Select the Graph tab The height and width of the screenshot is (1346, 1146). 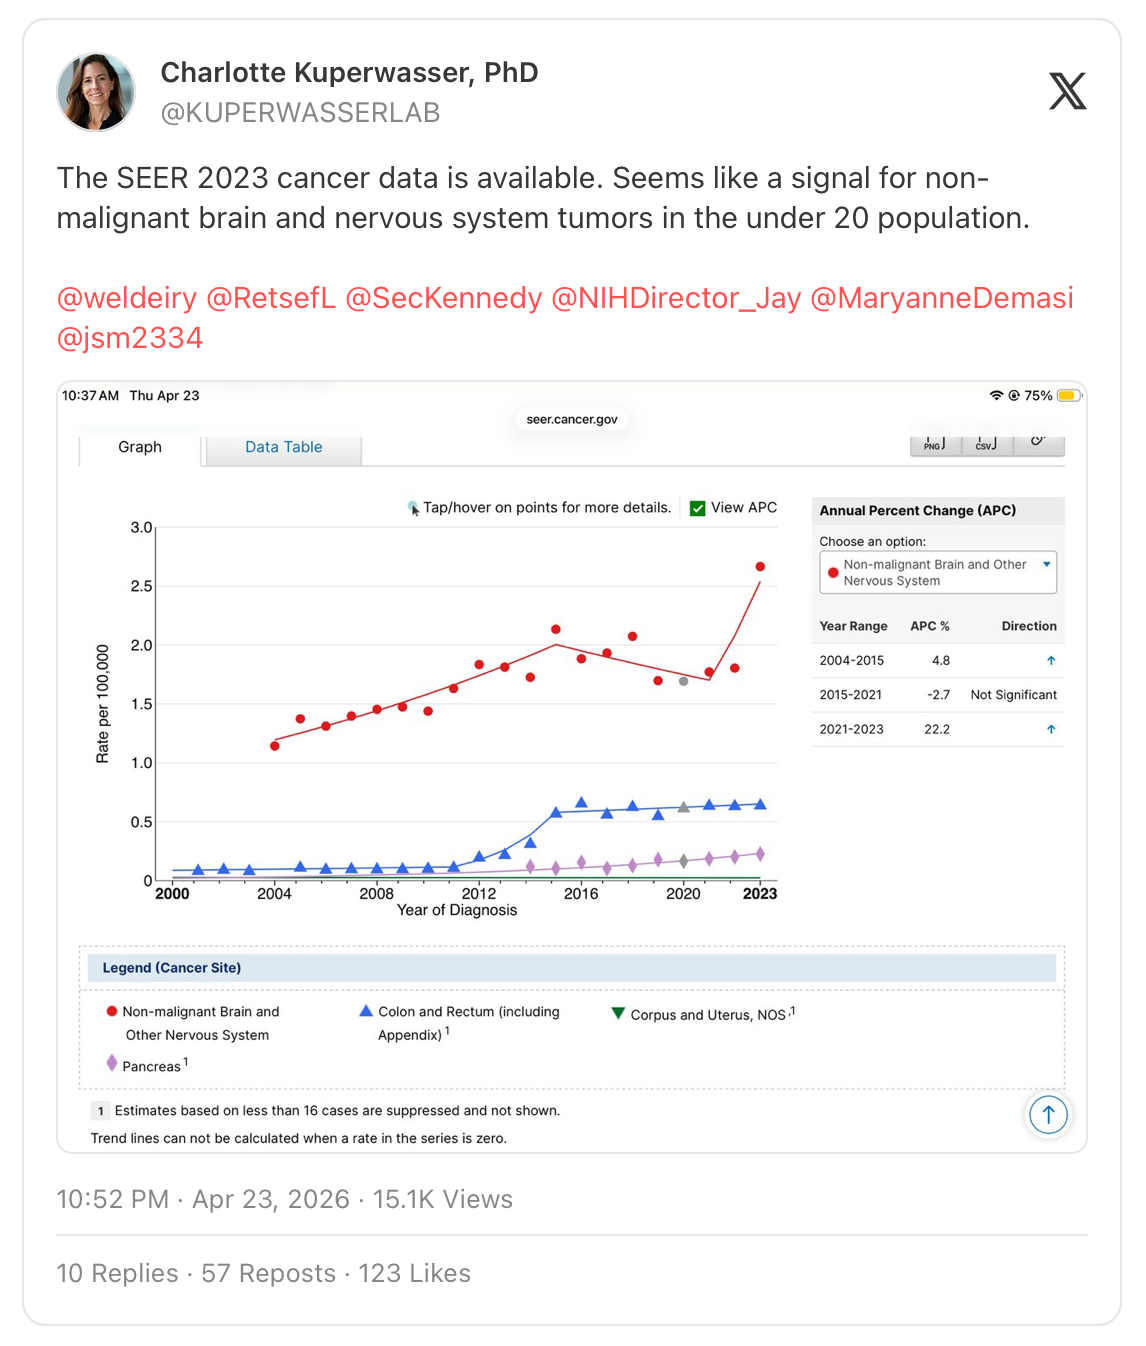(x=140, y=447)
